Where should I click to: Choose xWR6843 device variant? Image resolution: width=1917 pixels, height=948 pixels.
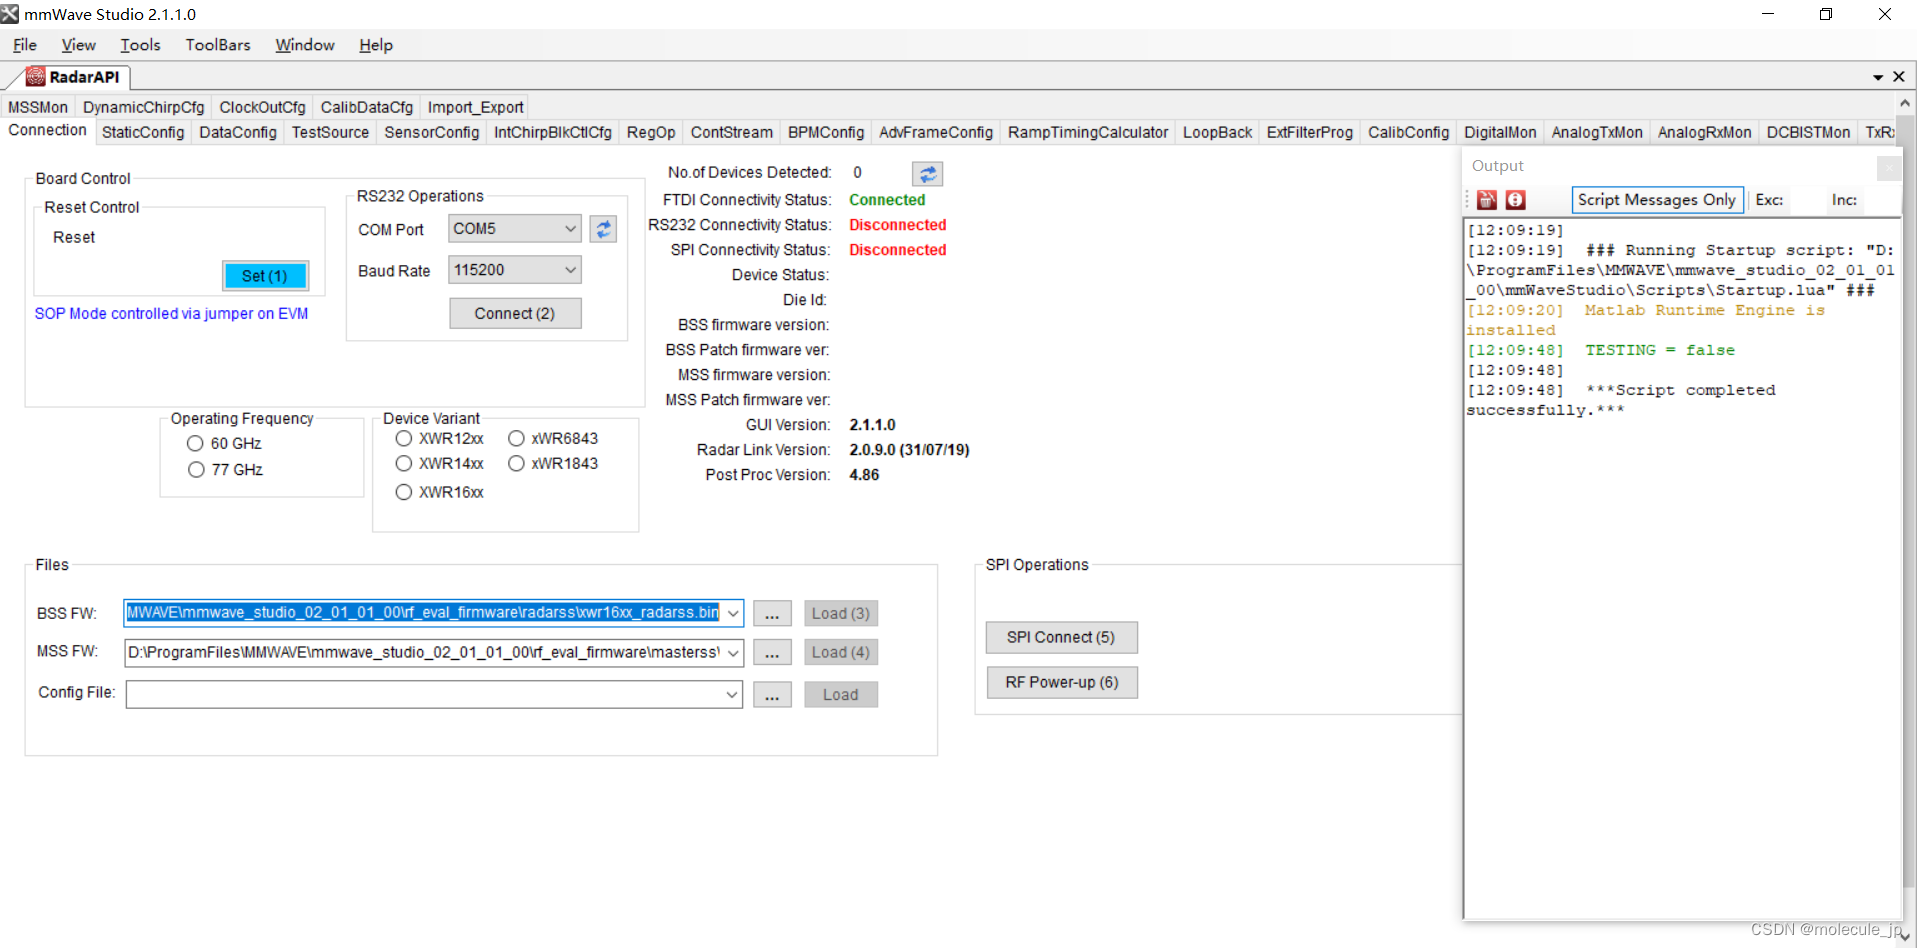516,439
